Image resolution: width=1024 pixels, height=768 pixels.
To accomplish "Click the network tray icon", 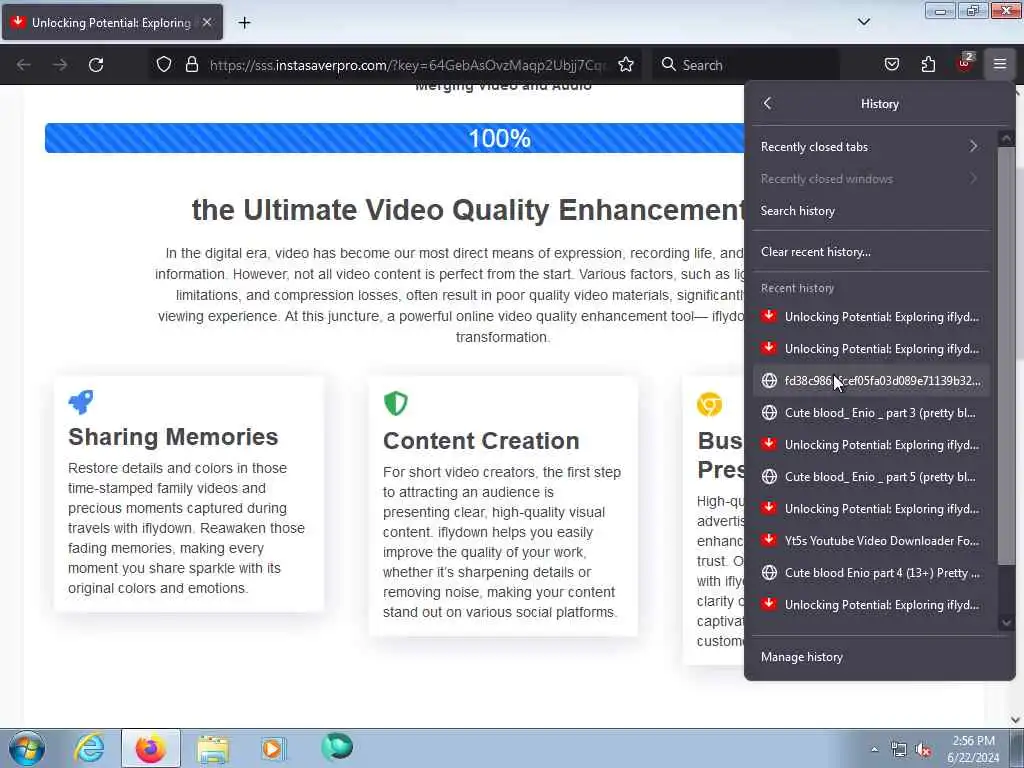I will click(899, 750).
